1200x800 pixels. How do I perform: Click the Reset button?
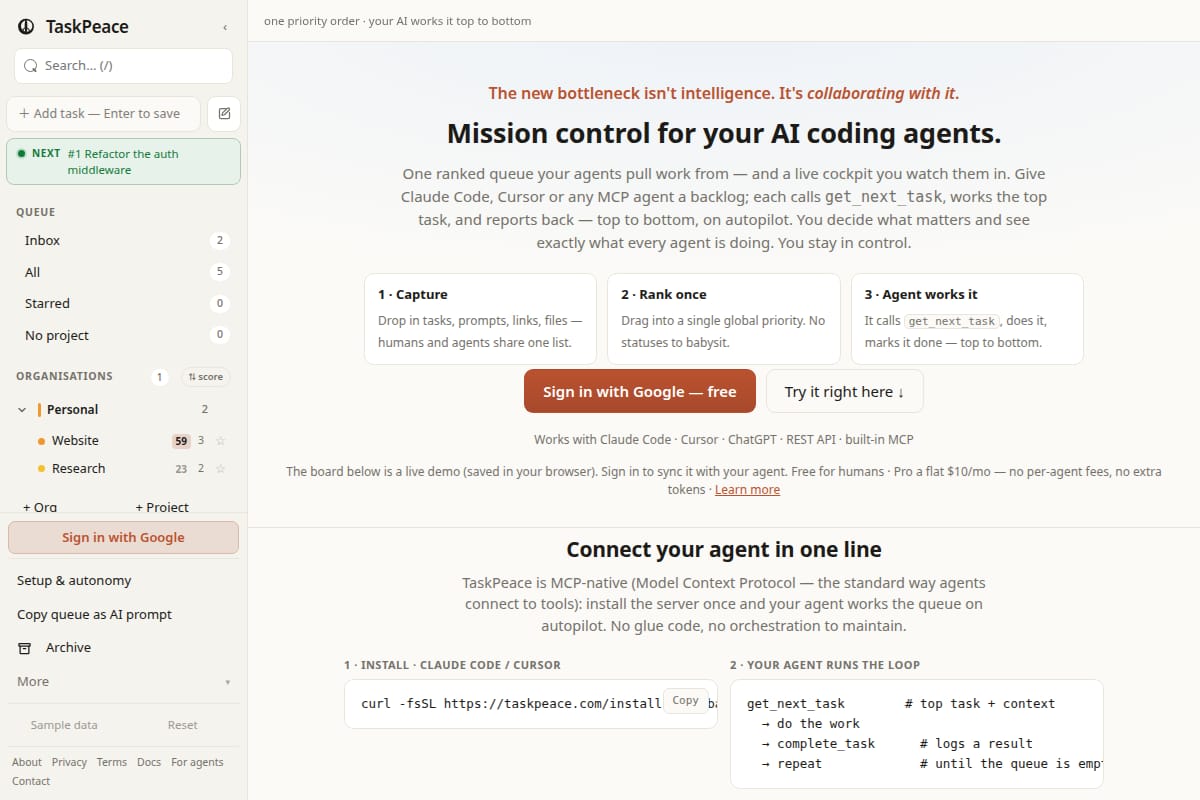[182, 725]
